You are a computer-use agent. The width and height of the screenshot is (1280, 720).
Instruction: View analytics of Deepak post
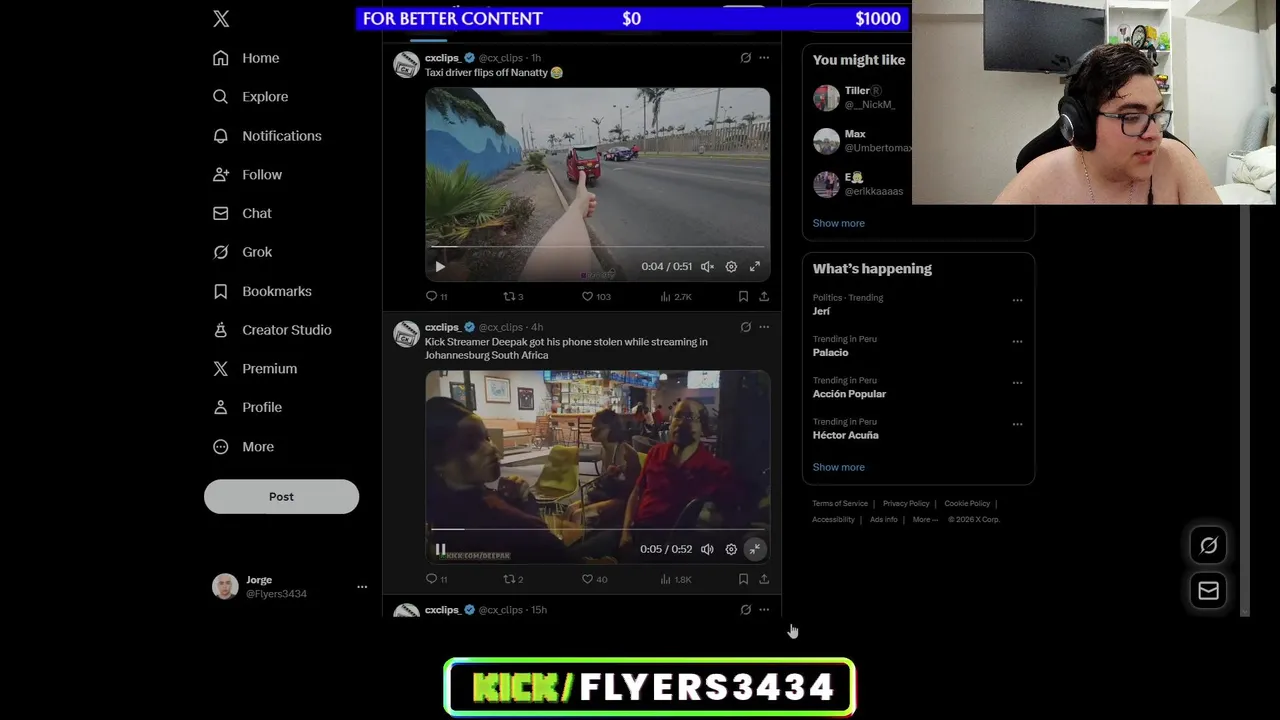point(676,579)
